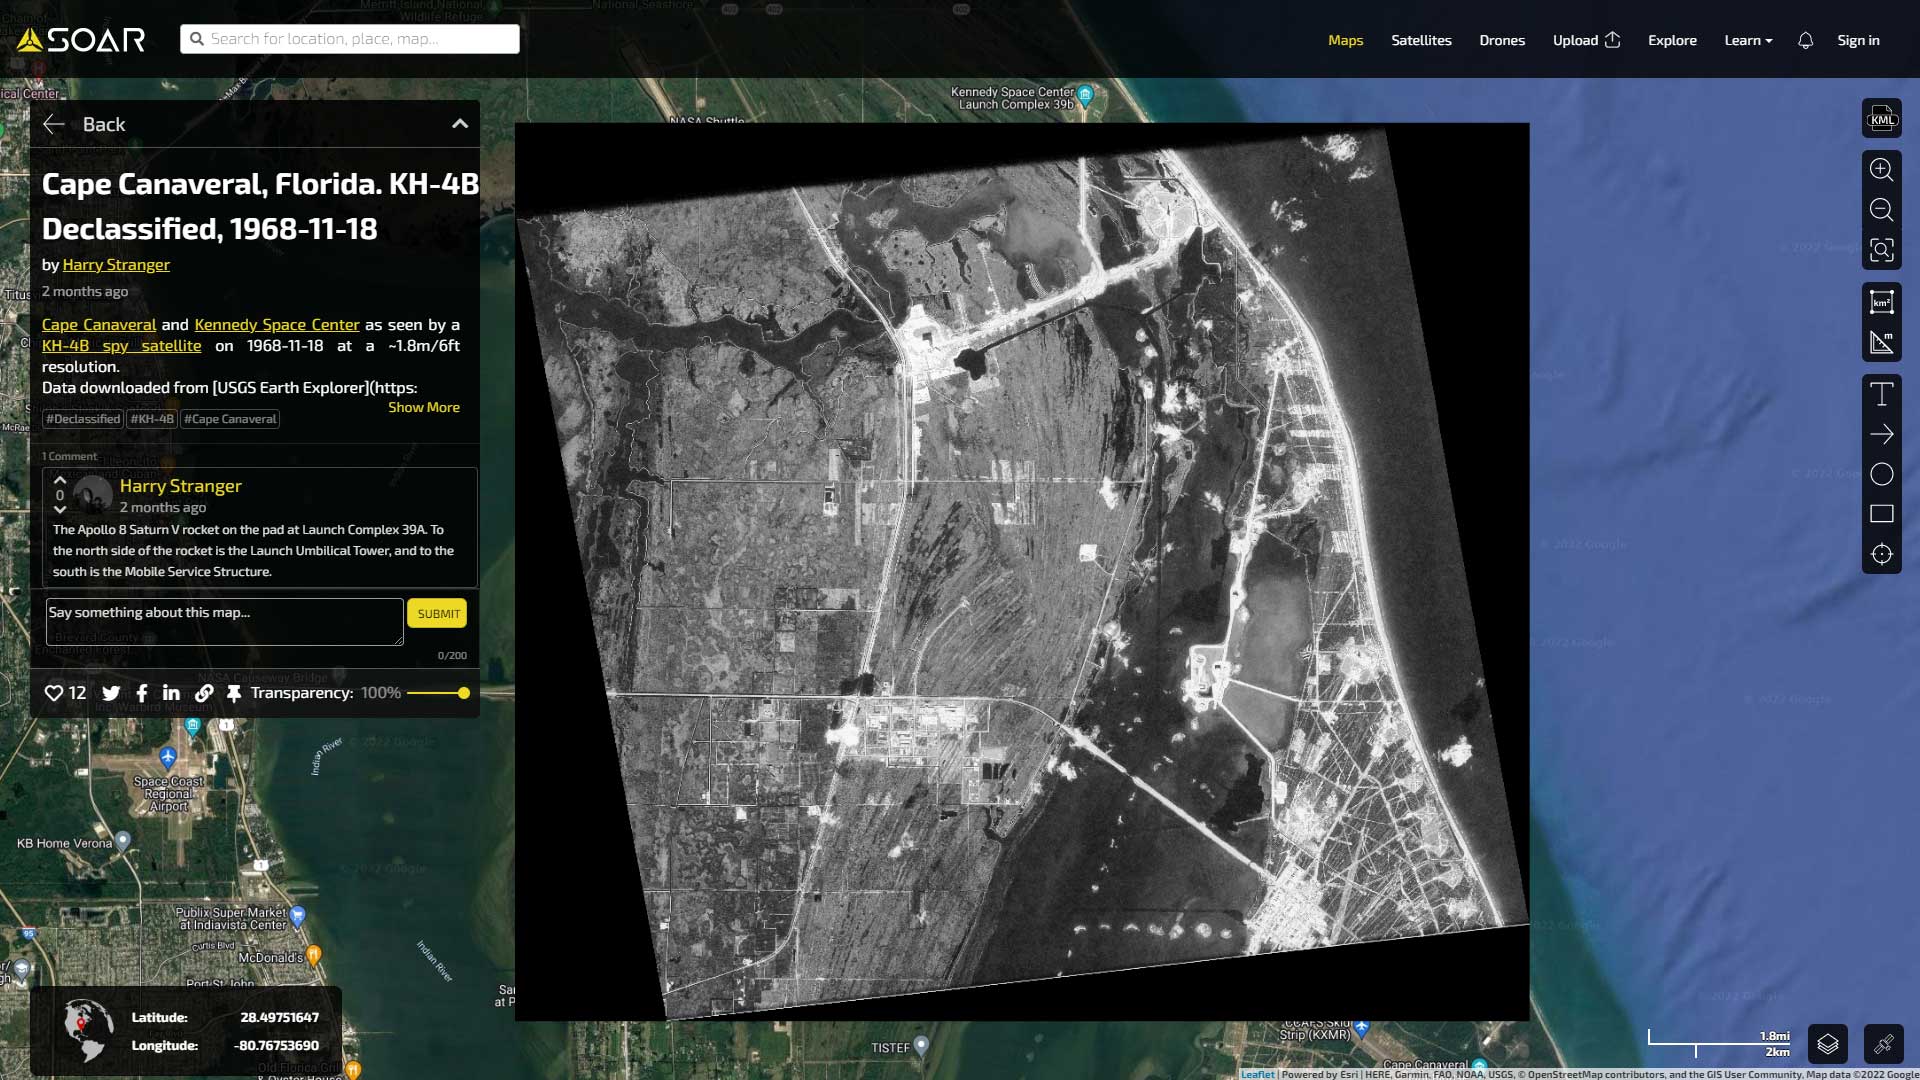Go to the Explore page
1920x1080 pixels.
click(1672, 40)
